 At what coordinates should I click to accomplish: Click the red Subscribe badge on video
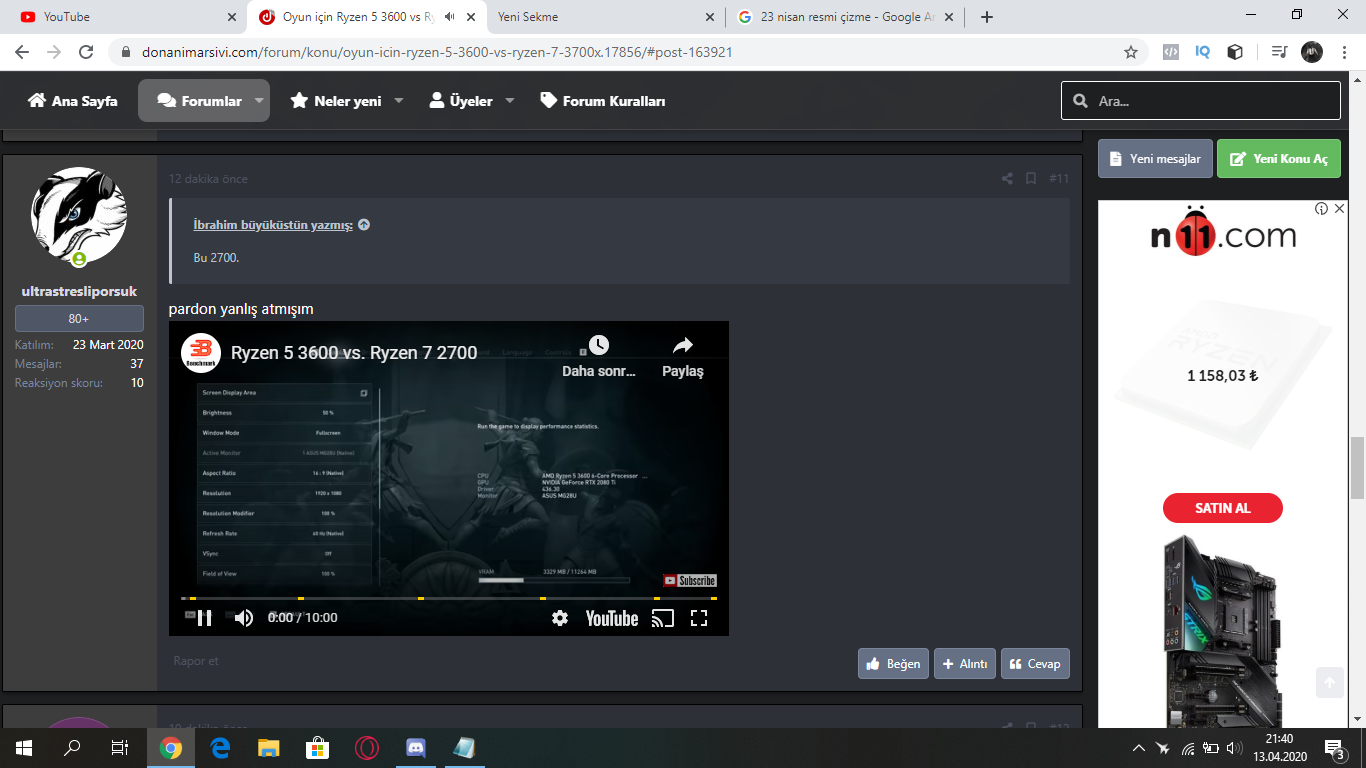690,580
